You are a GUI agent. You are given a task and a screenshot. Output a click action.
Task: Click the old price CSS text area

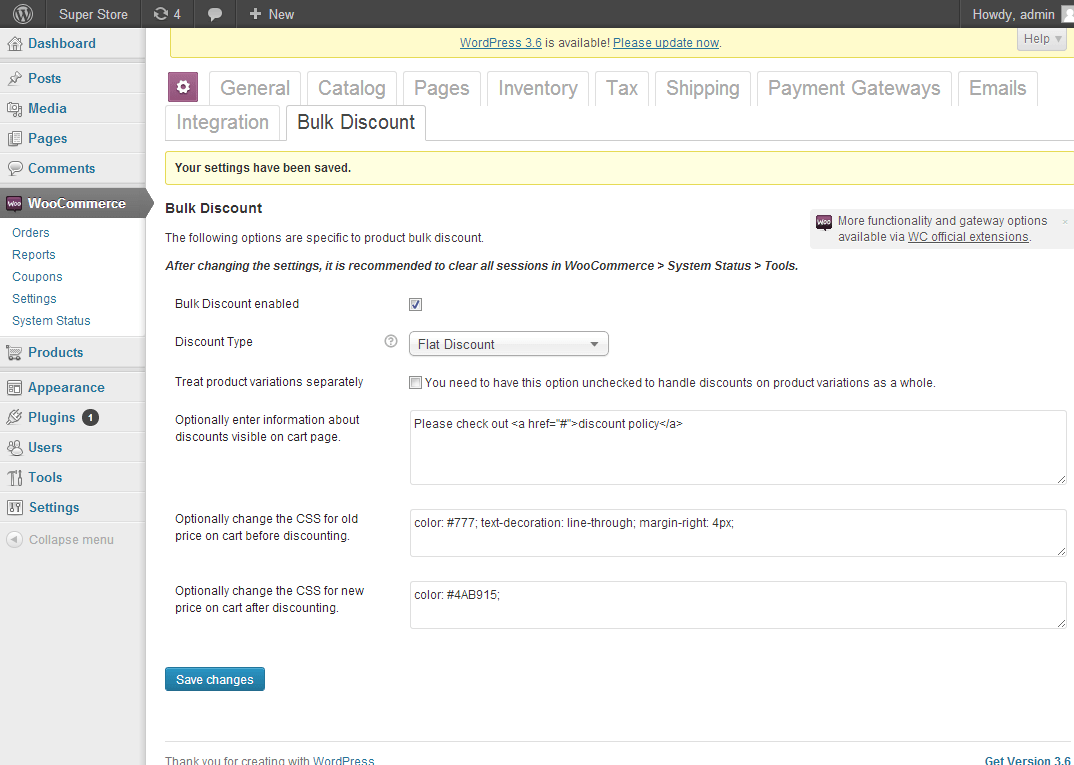[x=738, y=533]
